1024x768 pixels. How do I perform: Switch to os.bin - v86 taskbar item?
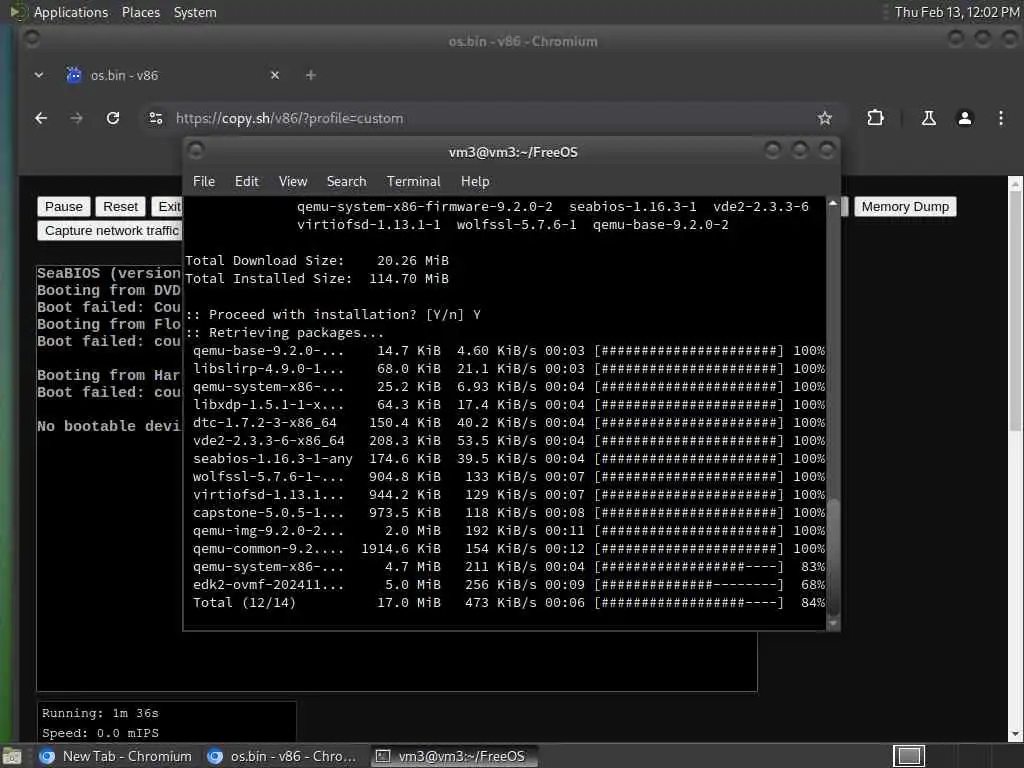pos(283,756)
